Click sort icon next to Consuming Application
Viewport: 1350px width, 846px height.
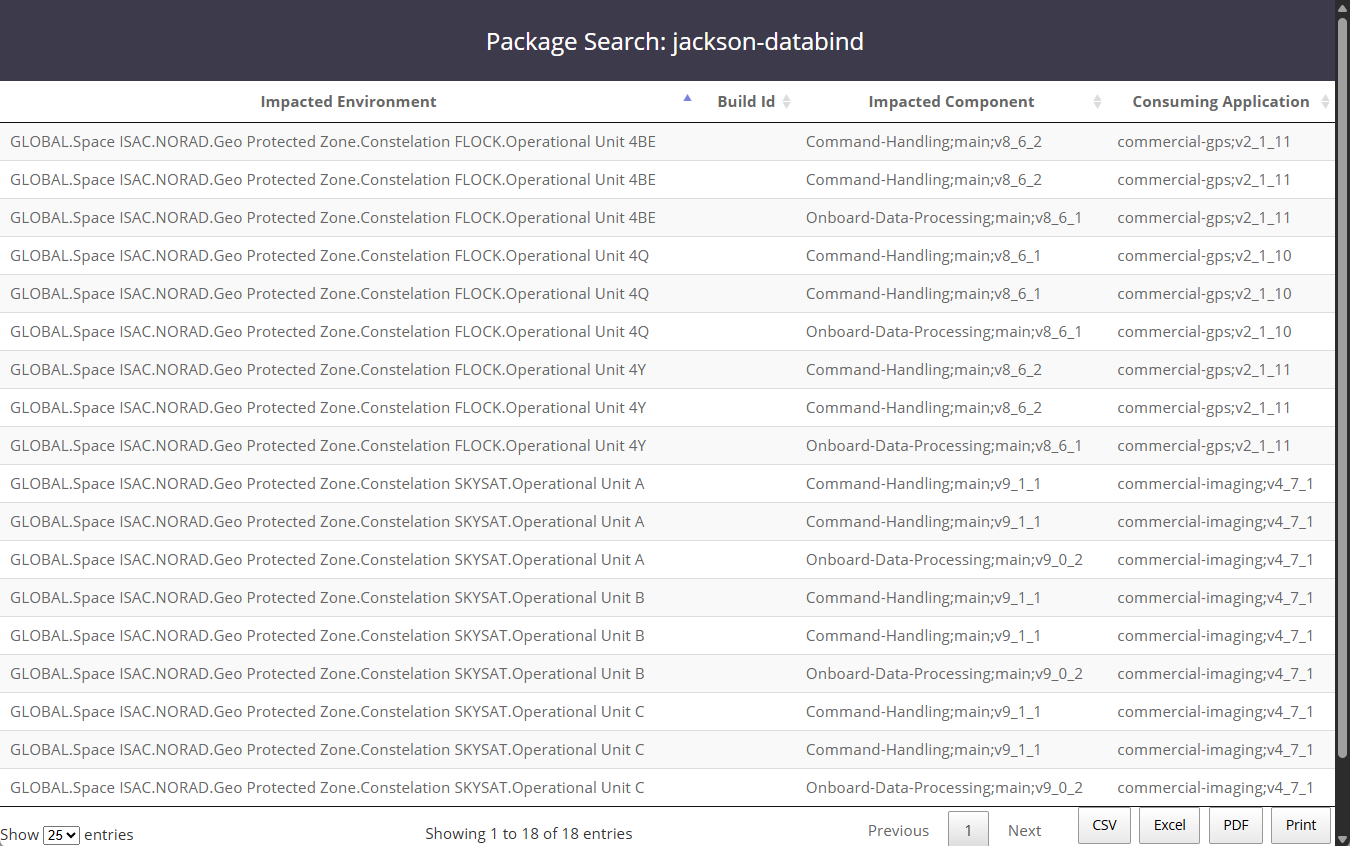(1325, 102)
